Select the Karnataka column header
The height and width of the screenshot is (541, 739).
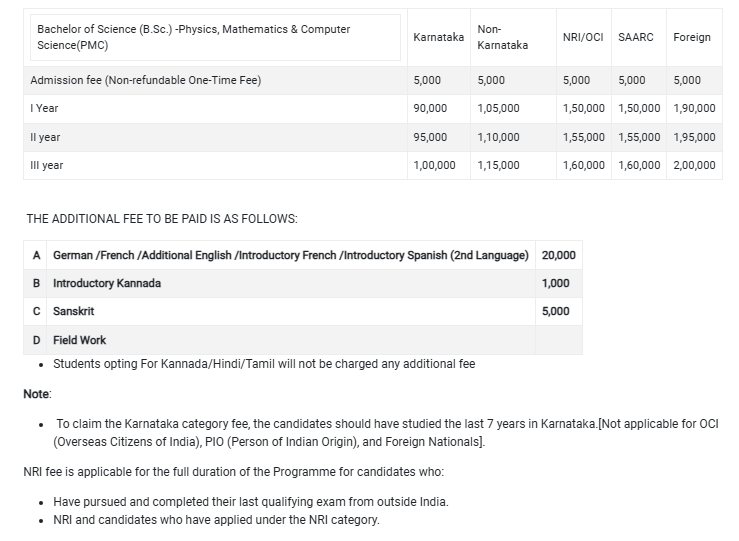point(438,37)
